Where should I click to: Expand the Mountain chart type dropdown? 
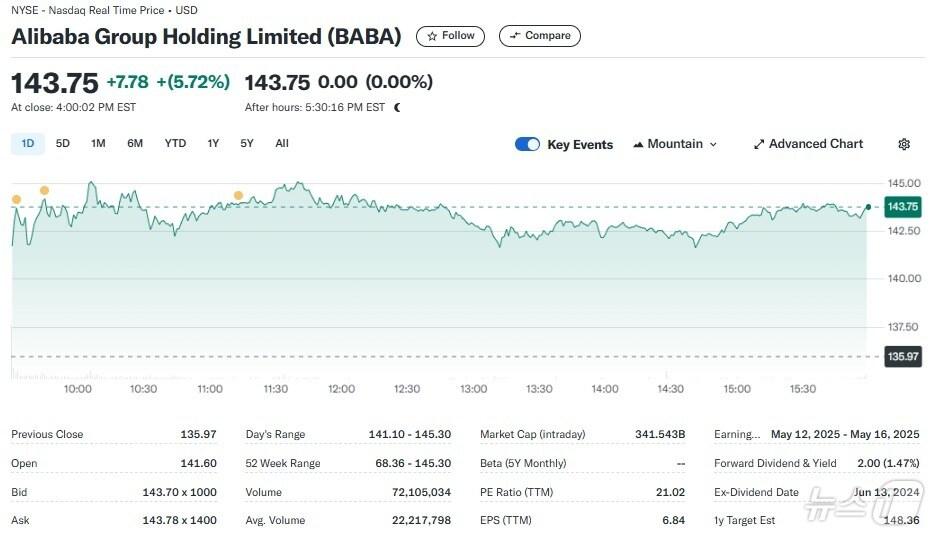[x=675, y=144]
